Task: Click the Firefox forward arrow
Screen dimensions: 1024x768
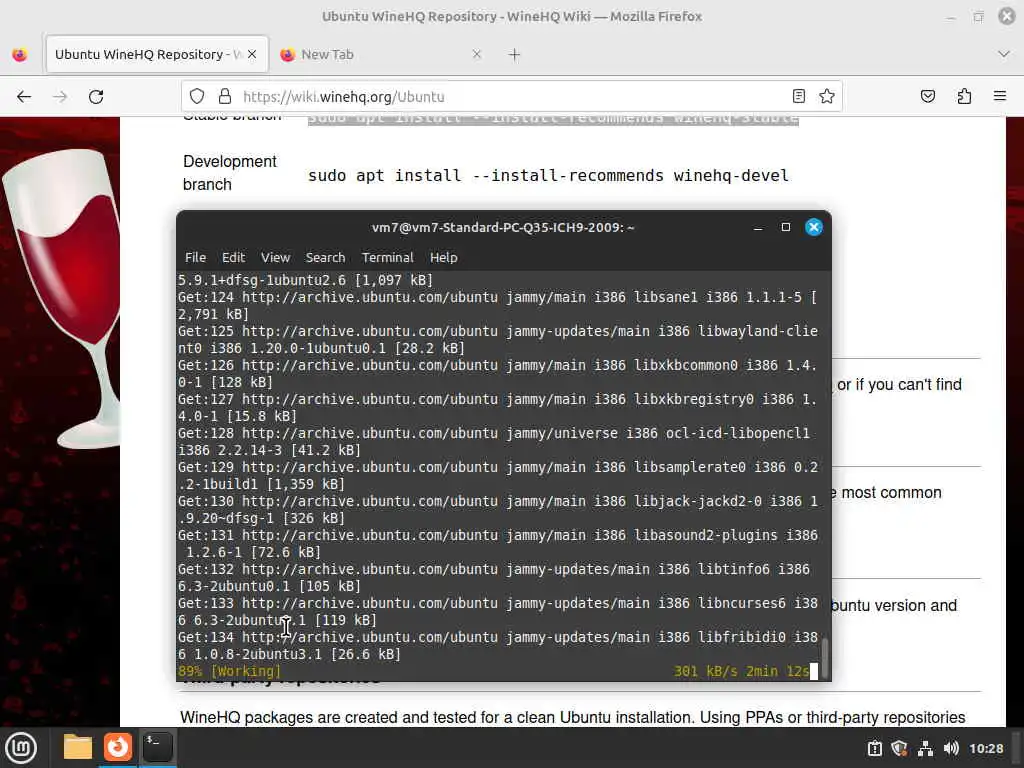Action: click(60, 97)
